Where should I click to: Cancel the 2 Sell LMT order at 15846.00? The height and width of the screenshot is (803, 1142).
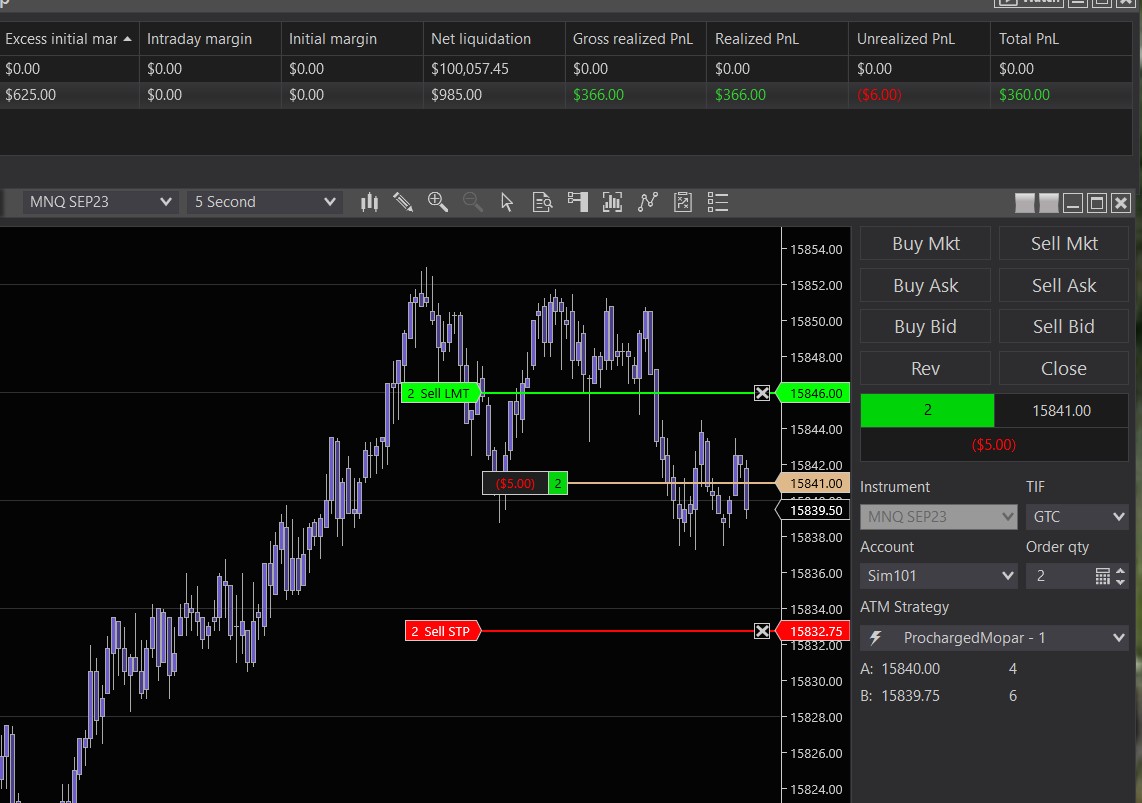[762, 393]
